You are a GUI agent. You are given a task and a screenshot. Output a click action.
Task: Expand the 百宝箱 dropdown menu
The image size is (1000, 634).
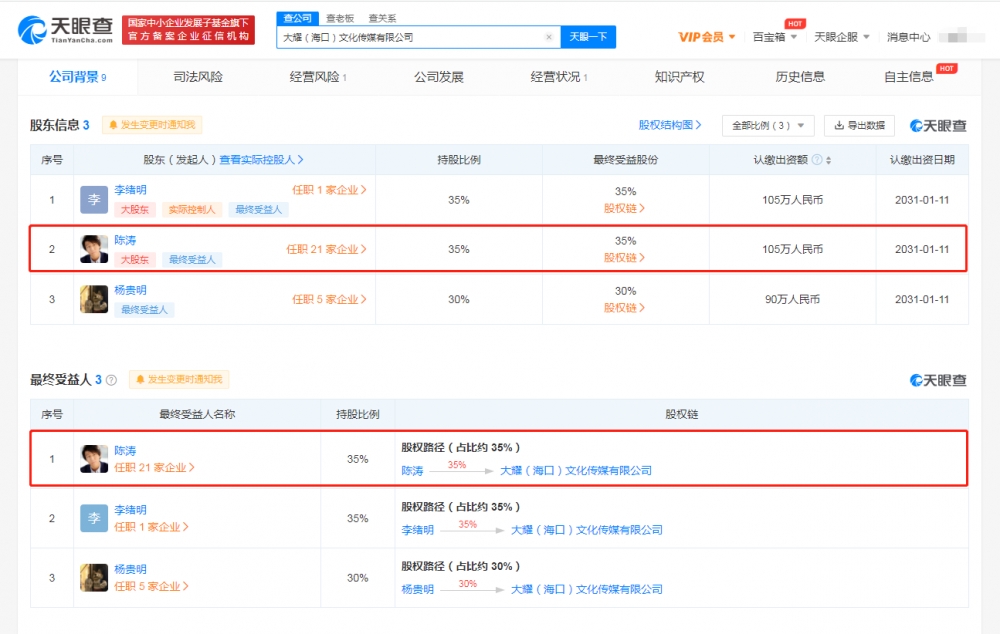point(775,37)
